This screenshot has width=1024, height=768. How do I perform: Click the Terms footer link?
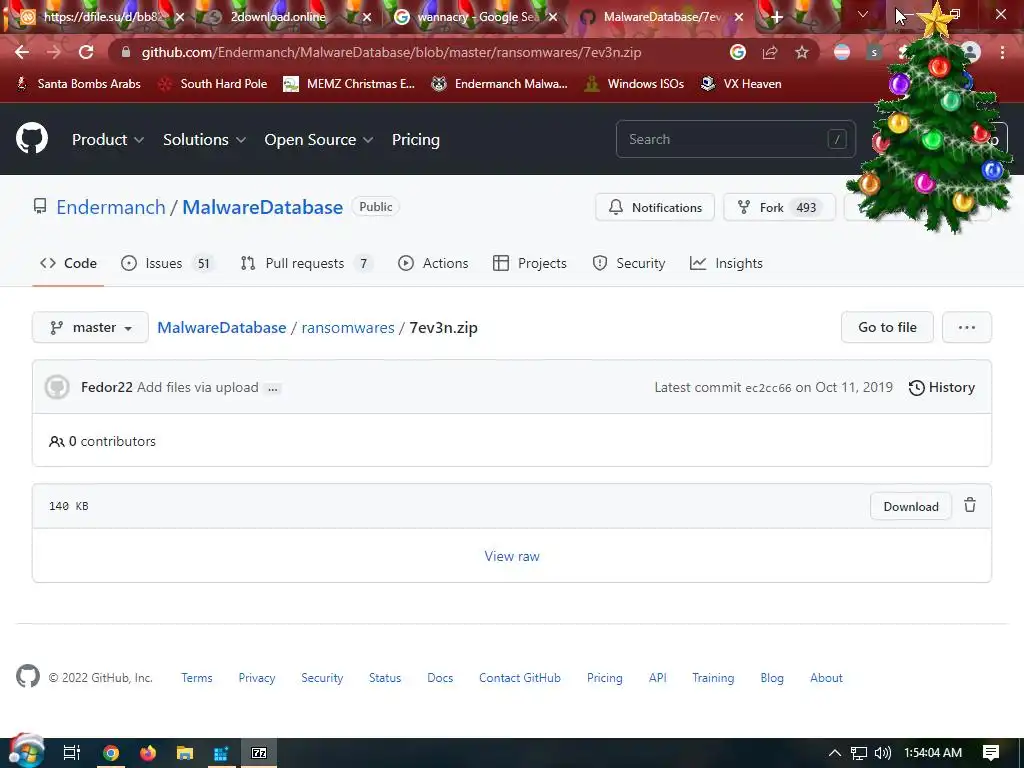pos(197,678)
